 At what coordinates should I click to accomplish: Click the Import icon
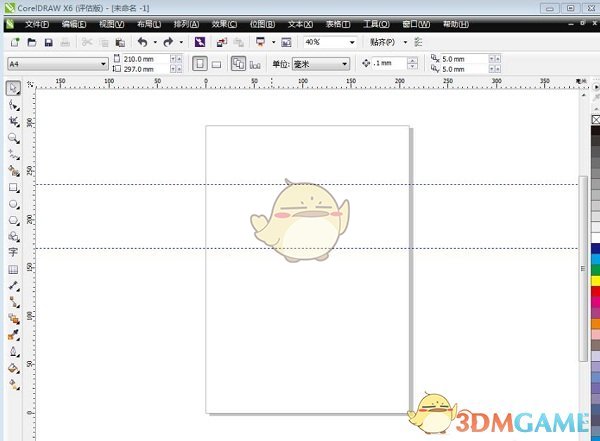[x=222, y=42]
